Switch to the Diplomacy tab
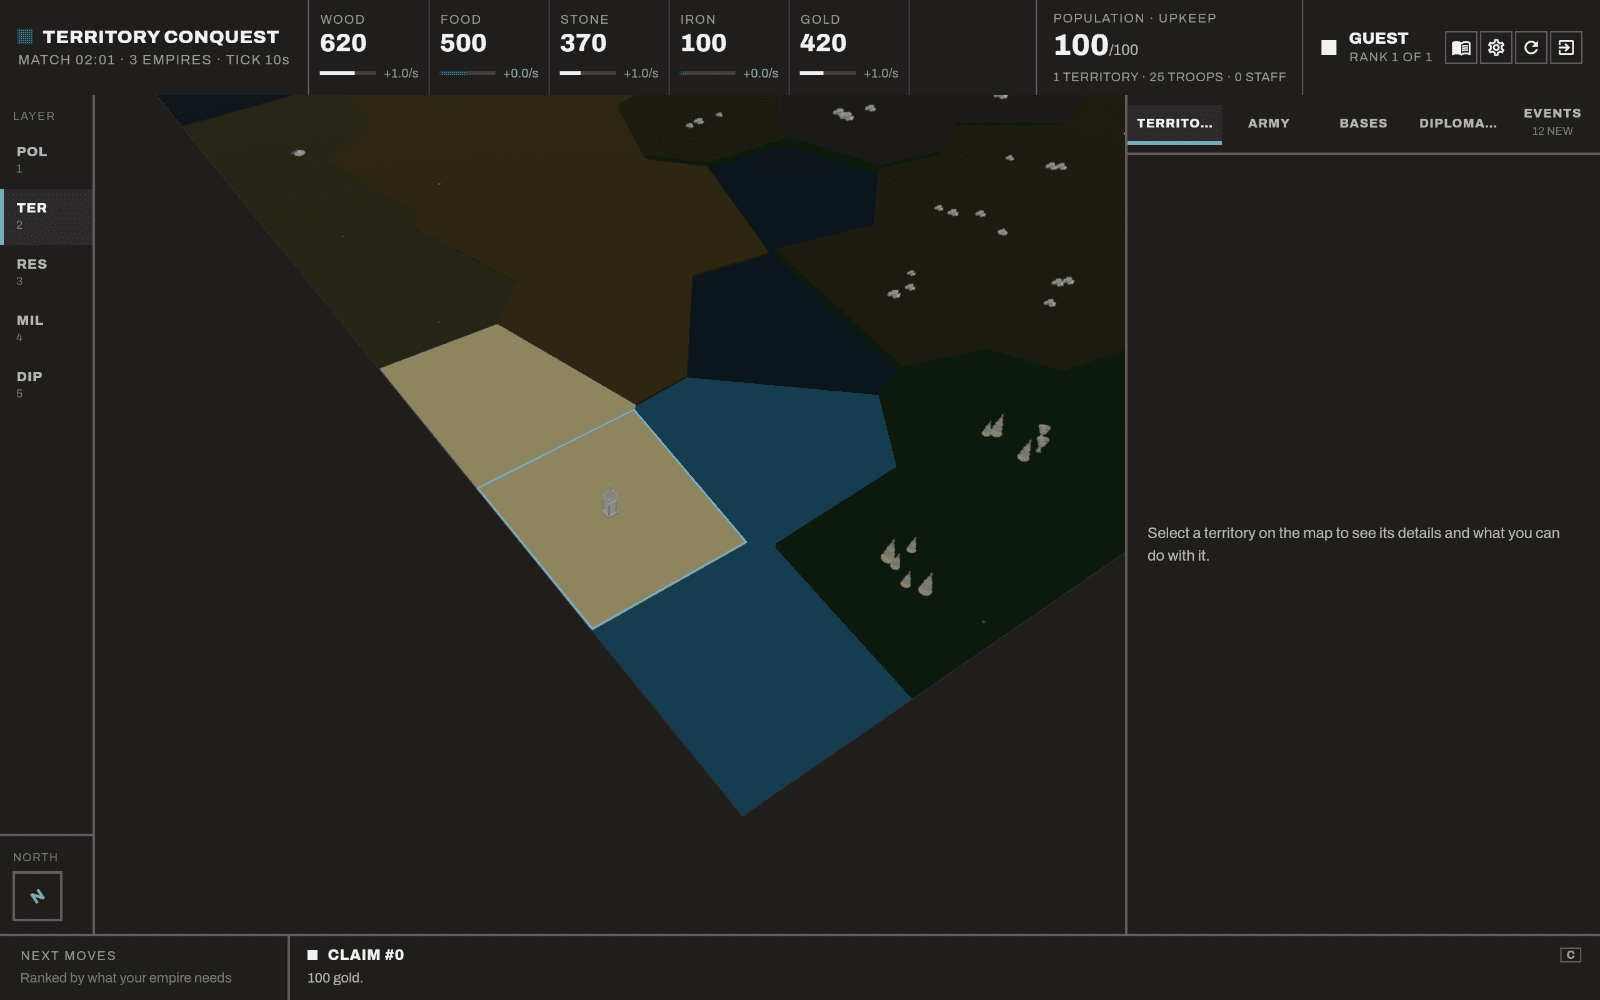The height and width of the screenshot is (1000, 1600). [x=1458, y=124]
